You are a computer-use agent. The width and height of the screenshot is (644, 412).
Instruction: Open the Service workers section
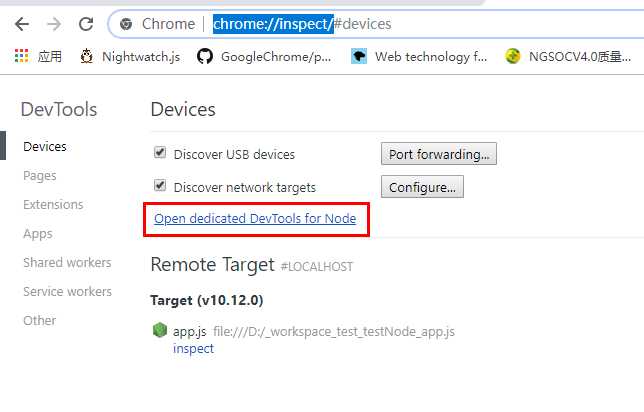pos(67,291)
